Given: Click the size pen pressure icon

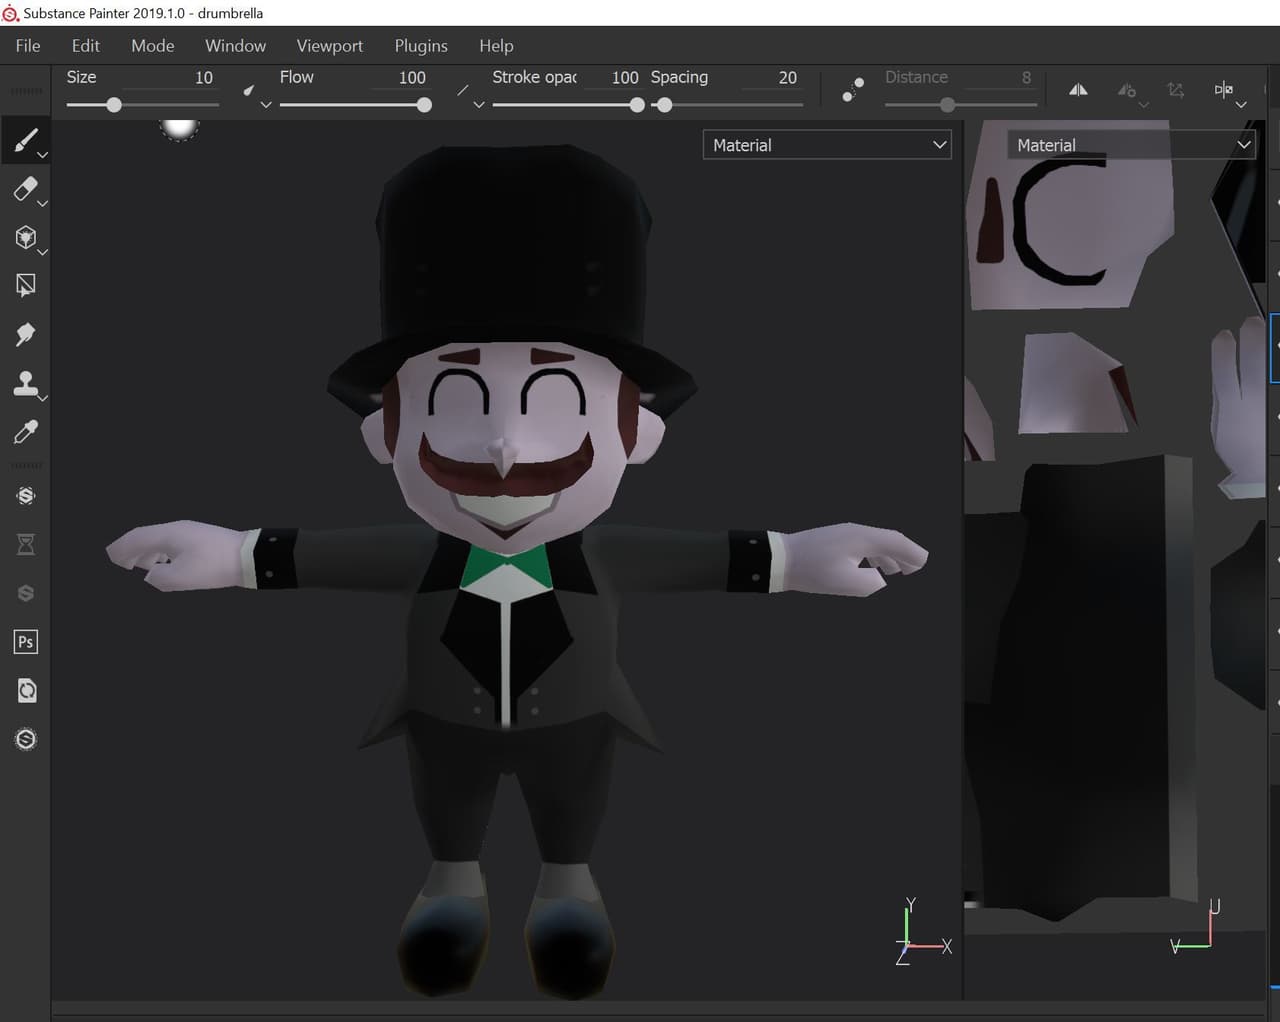Looking at the screenshot, I should point(249,91).
